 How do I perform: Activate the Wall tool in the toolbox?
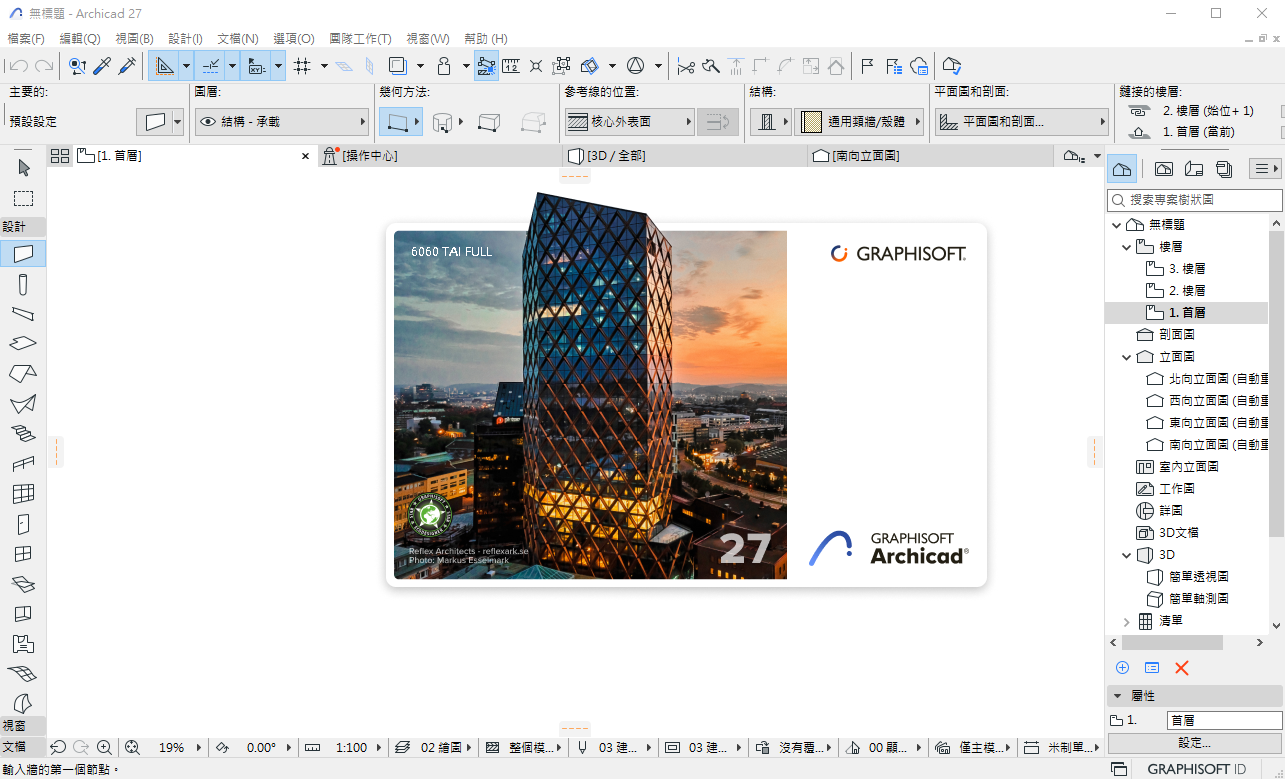[x=23, y=253]
